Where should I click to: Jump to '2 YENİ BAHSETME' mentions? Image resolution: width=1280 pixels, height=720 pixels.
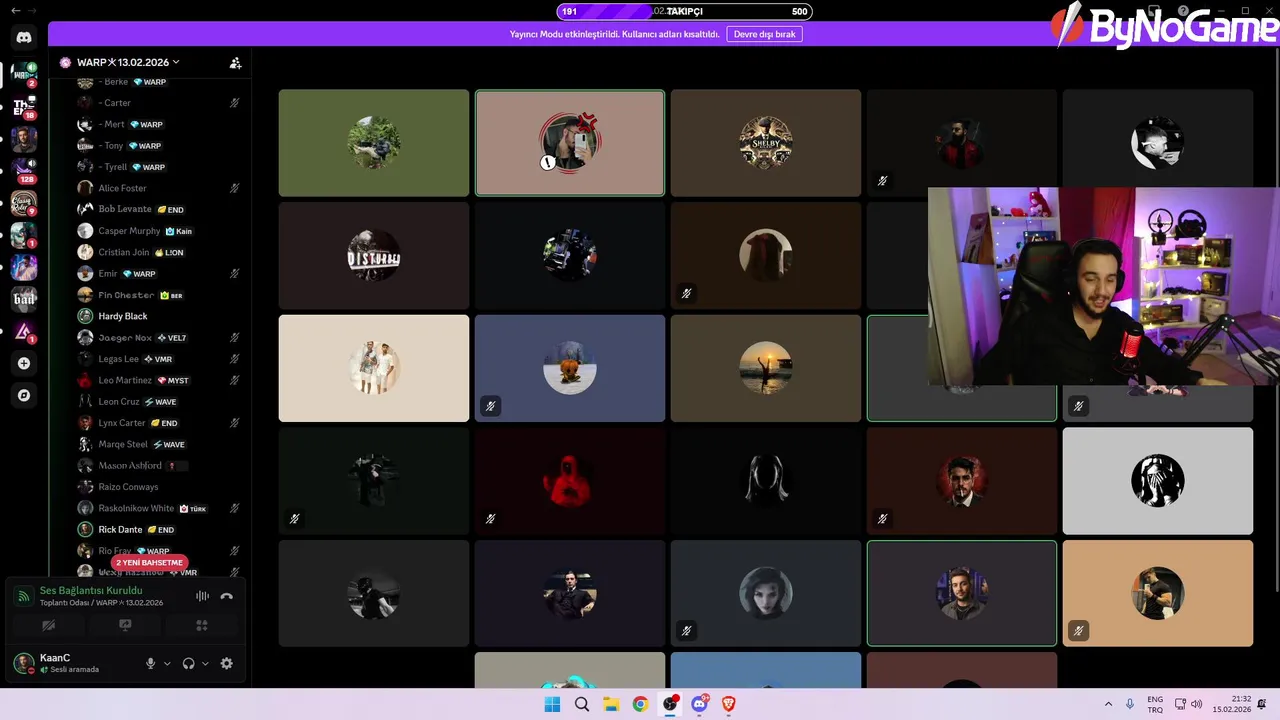pos(149,562)
